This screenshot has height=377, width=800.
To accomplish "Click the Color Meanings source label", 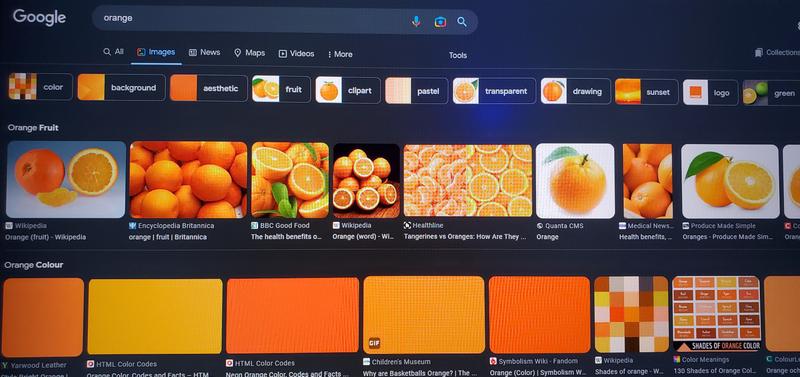I will click(702, 360).
